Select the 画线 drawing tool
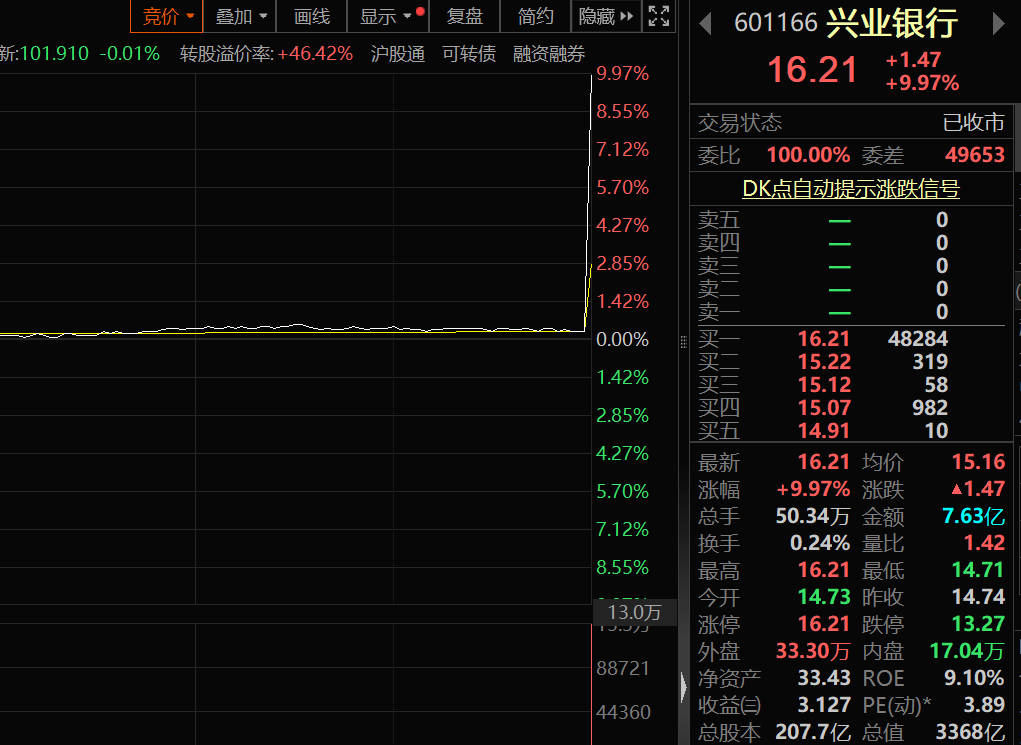 pyautogui.click(x=312, y=16)
